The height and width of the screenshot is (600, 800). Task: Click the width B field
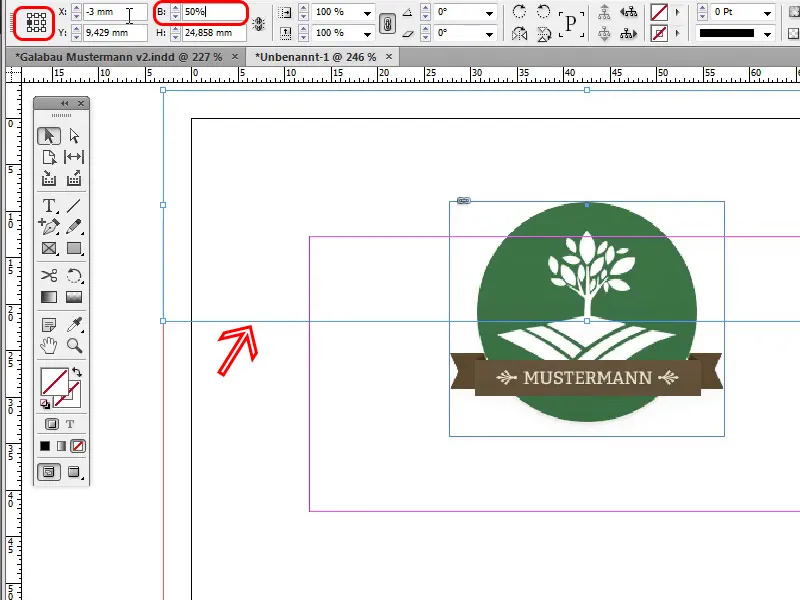pos(214,11)
